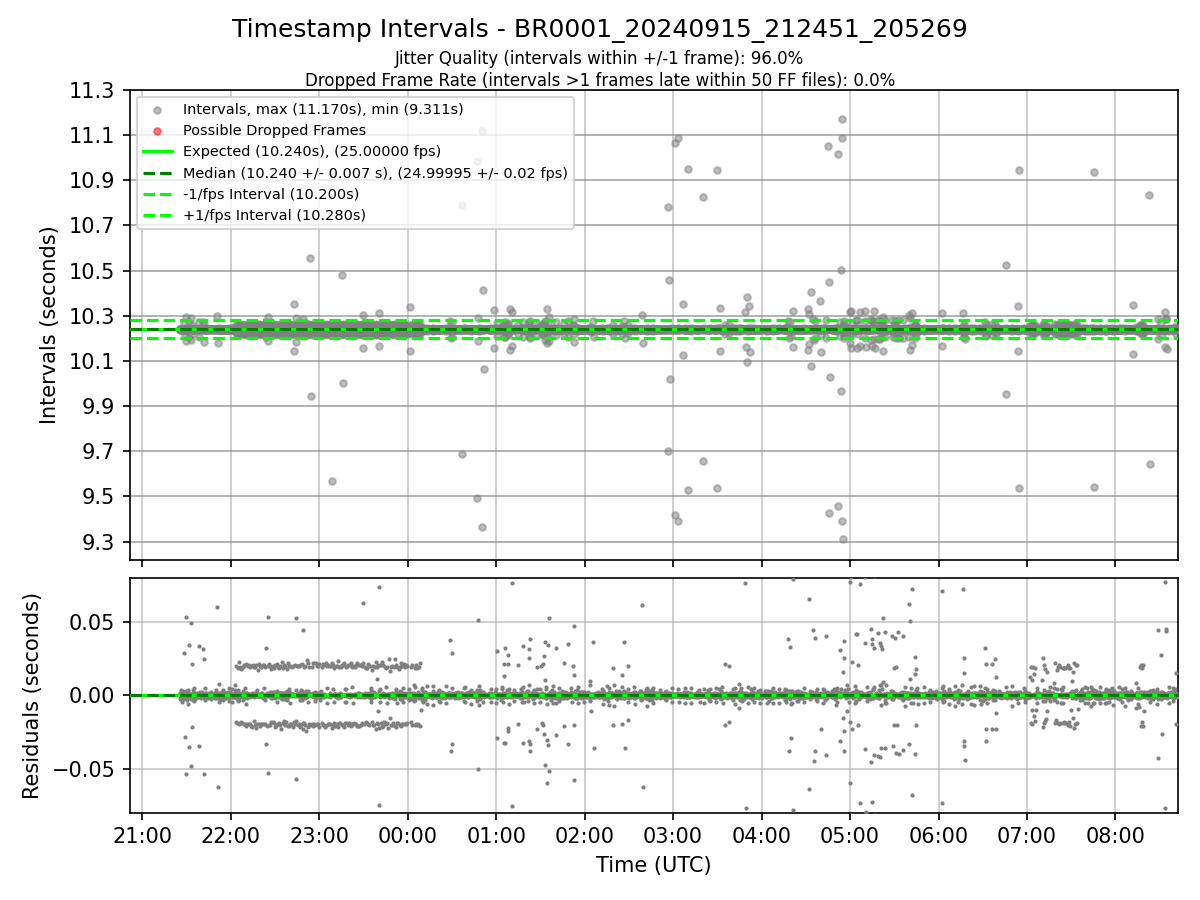Image resolution: width=1200 pixels, height=900 pixels.
Task: Click the highest interval data point near 11.17s
Action: pos(842,120)
